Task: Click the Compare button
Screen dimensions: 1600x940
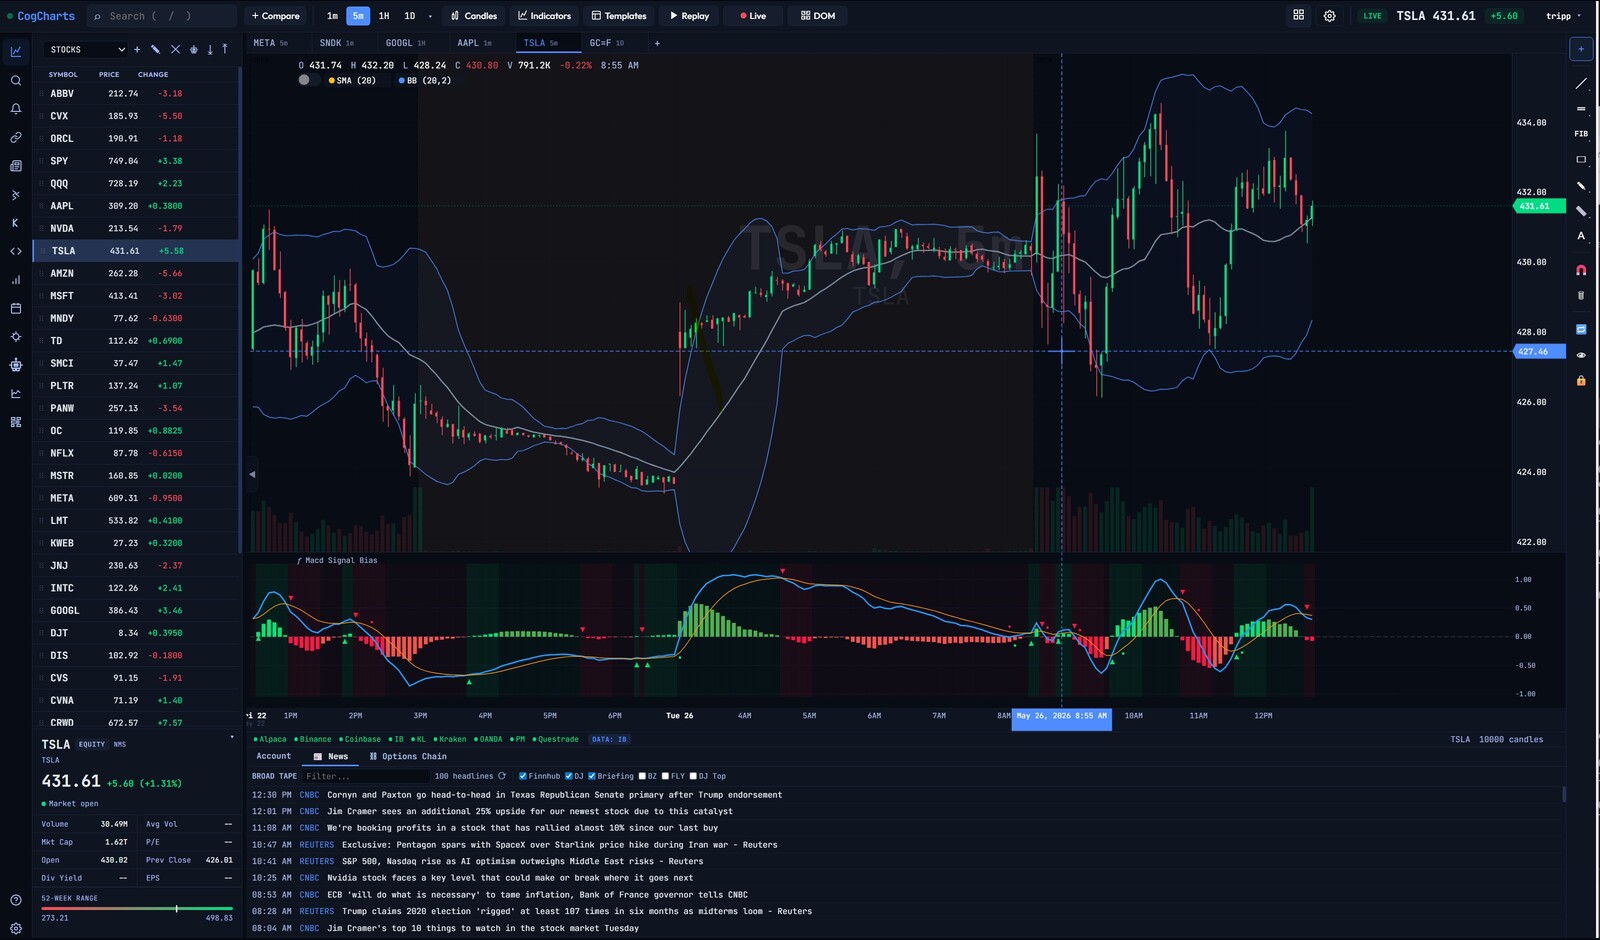Action: coord(275,16)
